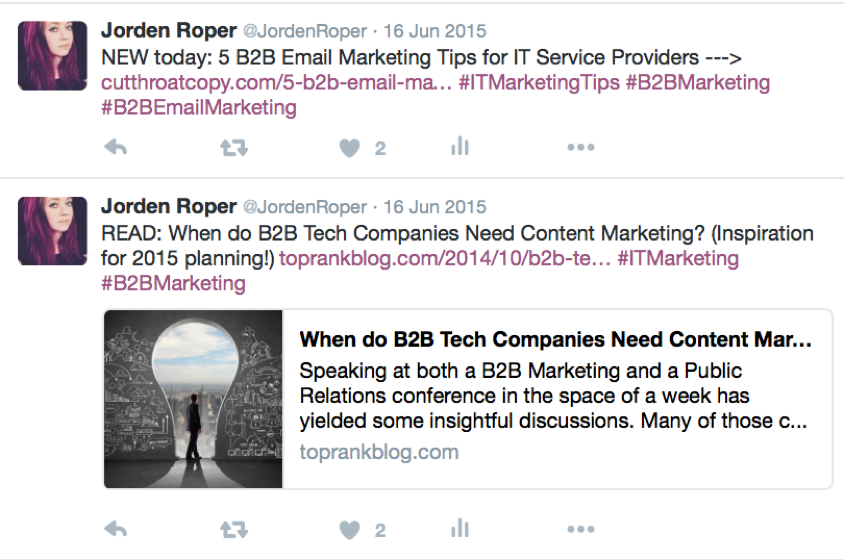844x560 pixels.
Task: Click the @JordenRoper handle in the first tweet
Action: tap(305, 31)
